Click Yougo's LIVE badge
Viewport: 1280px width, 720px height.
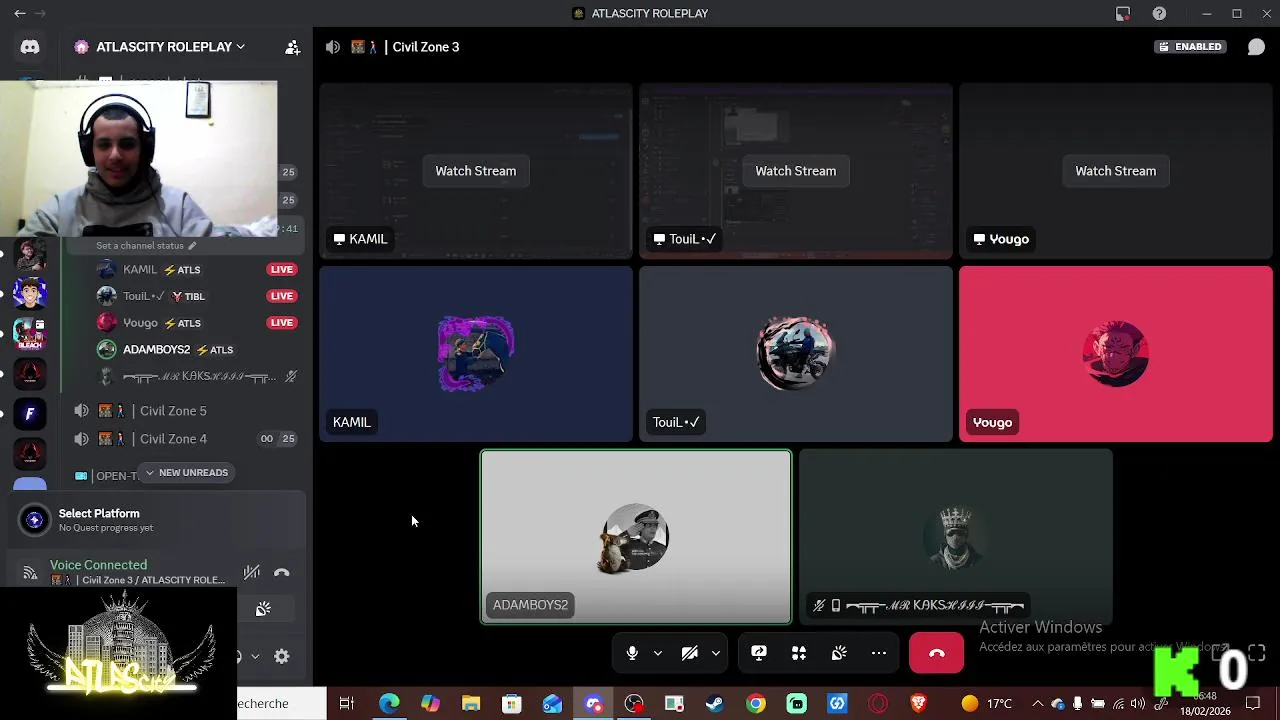pos(282,323)
